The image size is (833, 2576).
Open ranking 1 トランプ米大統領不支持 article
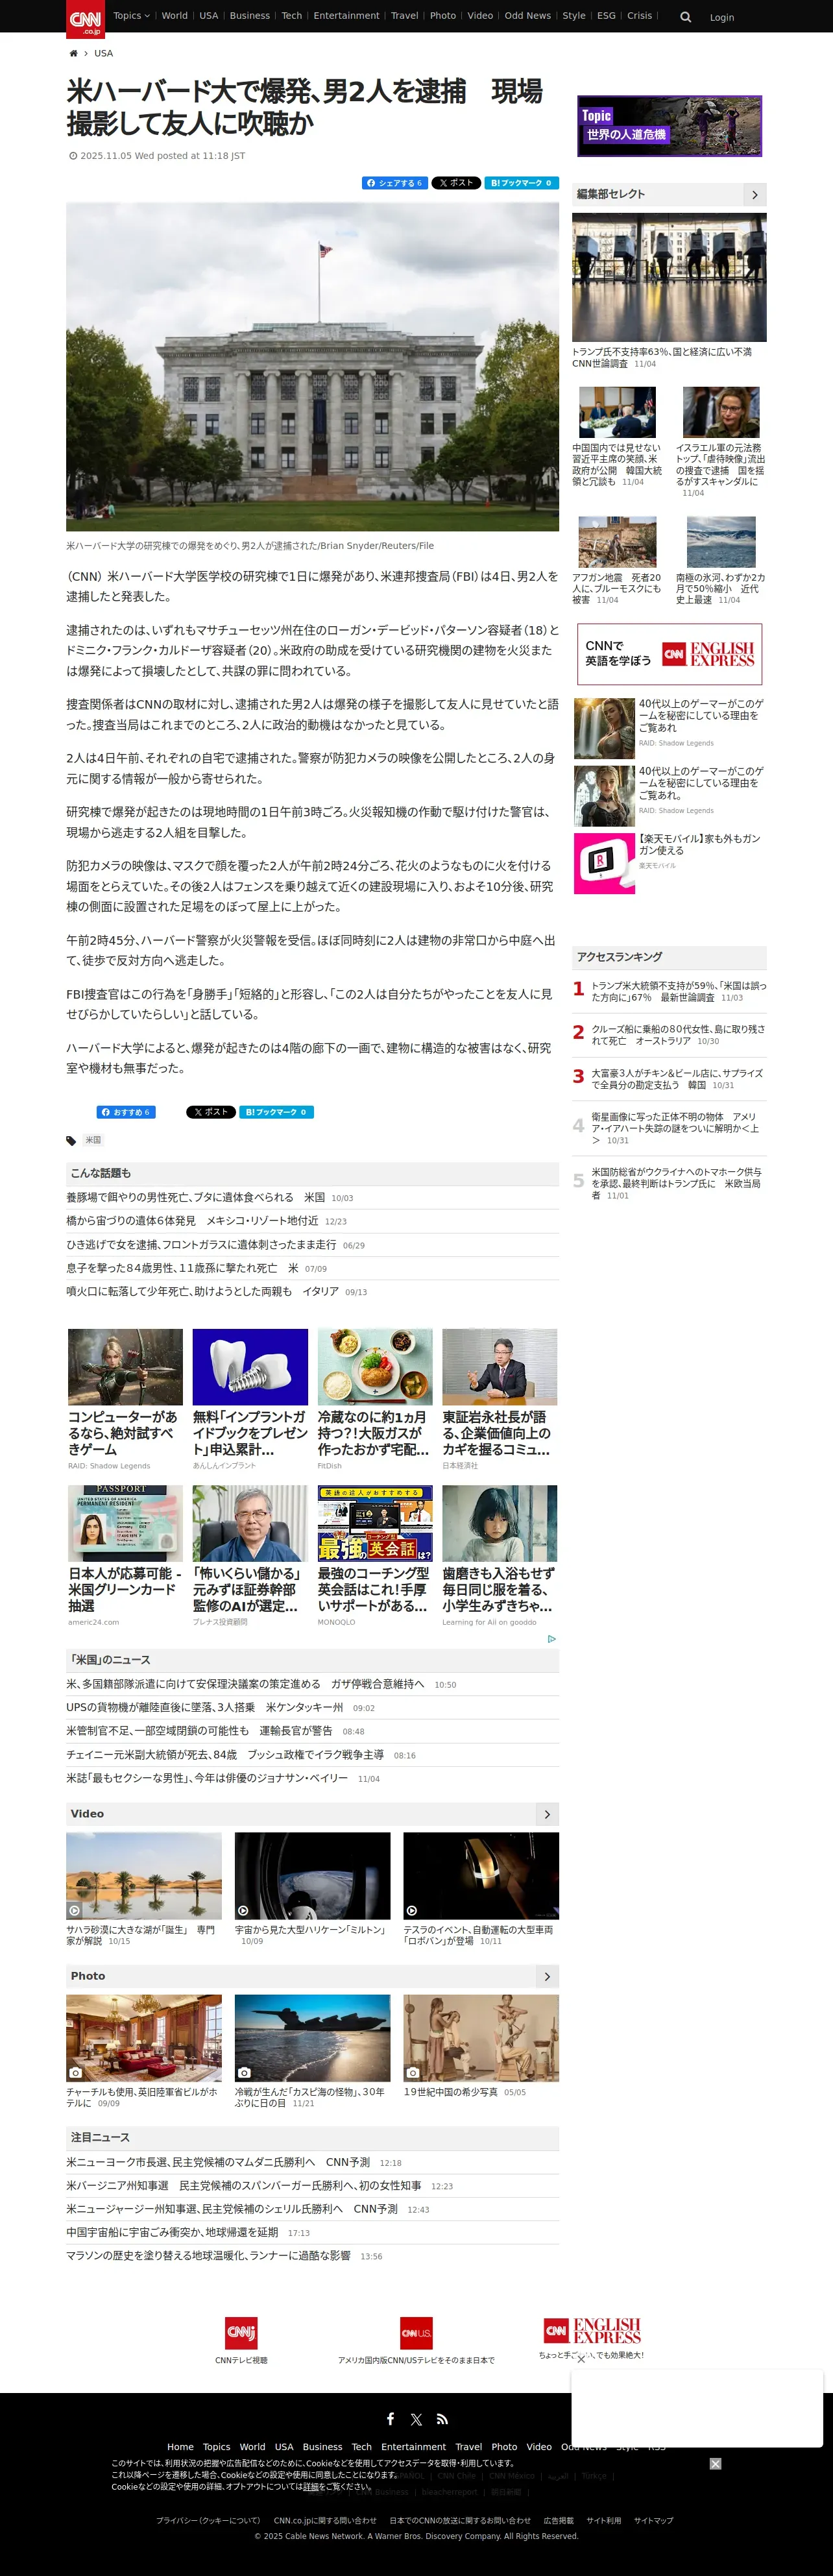[679, 991]
